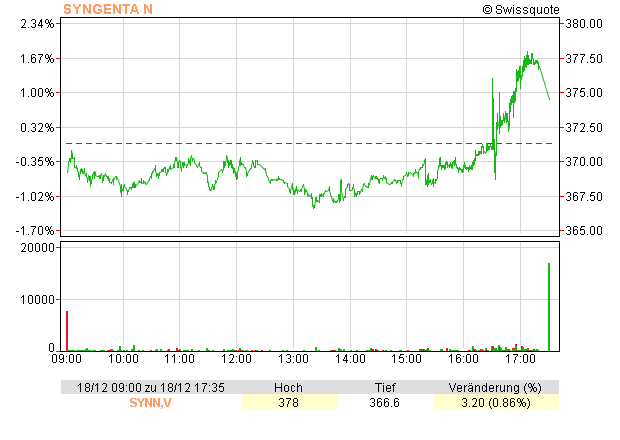Select the Tief column header
620x440 pixels.
pyautogui.click(x=385, y=387)
